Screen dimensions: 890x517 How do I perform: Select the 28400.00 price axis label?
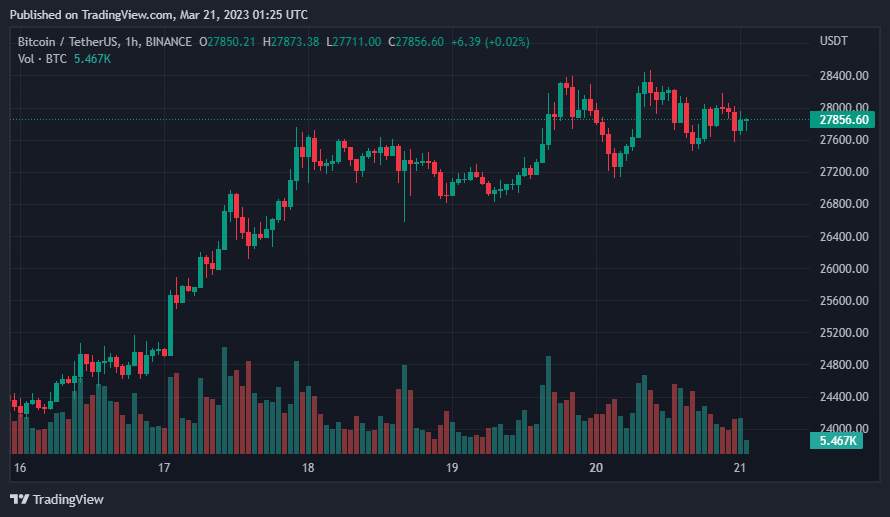(x=844, y=75)
